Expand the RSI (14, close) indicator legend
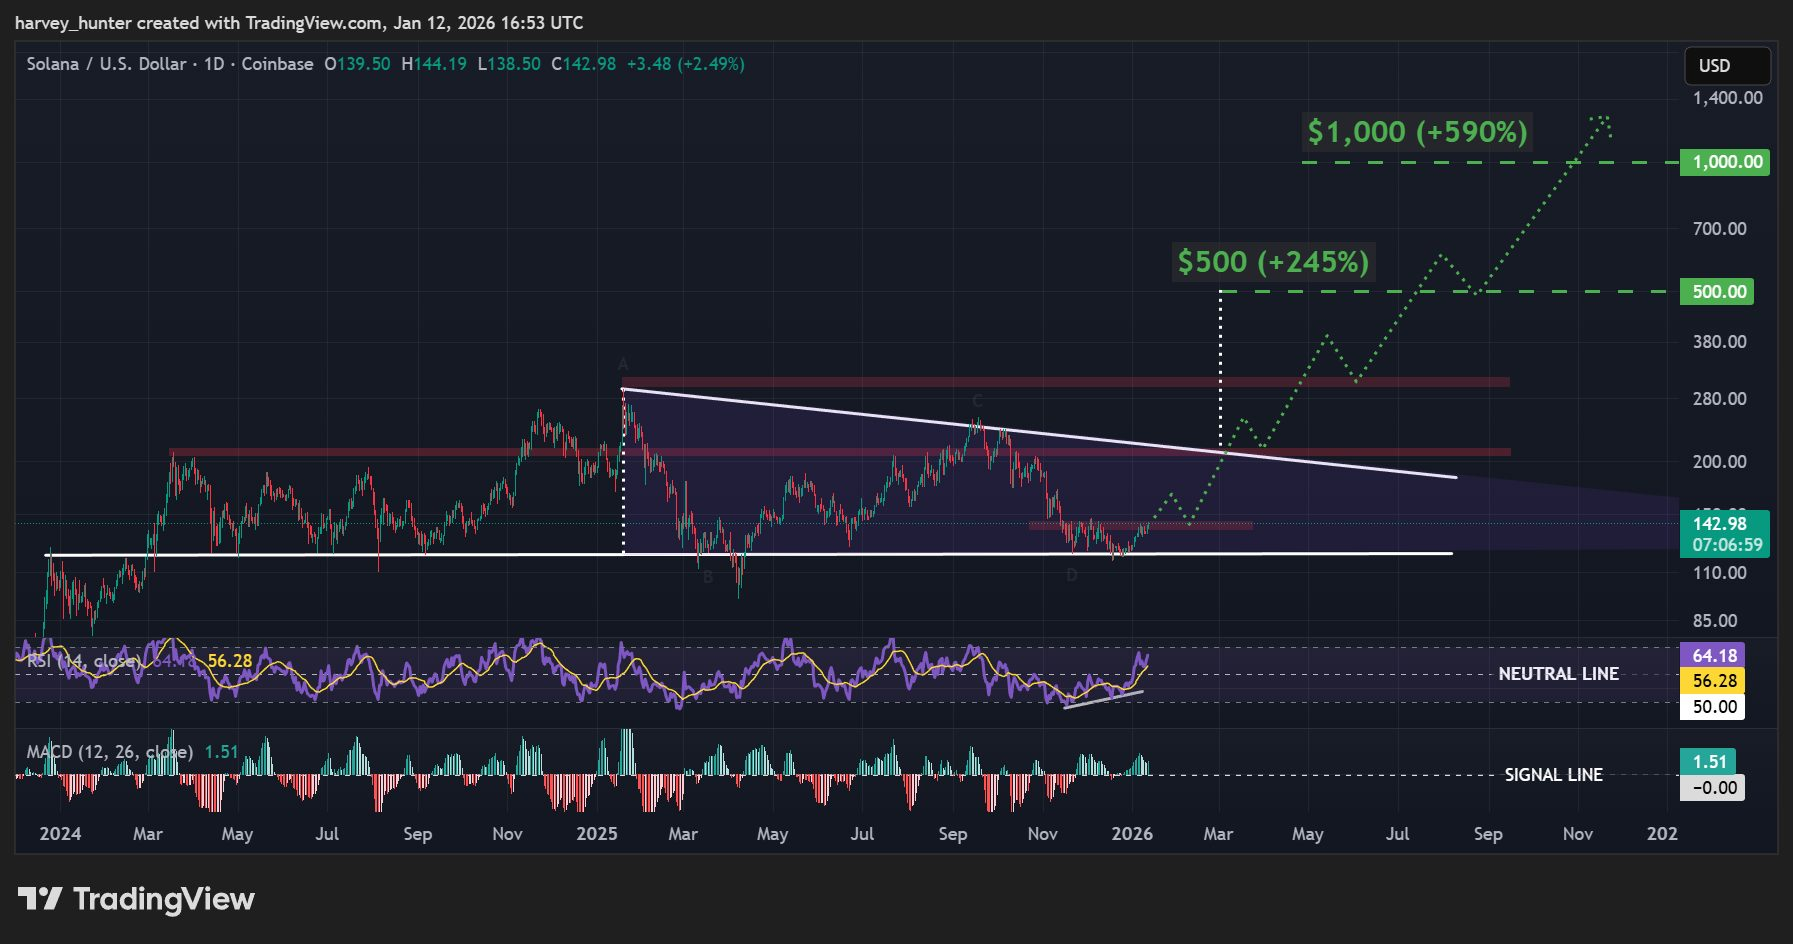The image size is (1793, 944). [82, 661]
